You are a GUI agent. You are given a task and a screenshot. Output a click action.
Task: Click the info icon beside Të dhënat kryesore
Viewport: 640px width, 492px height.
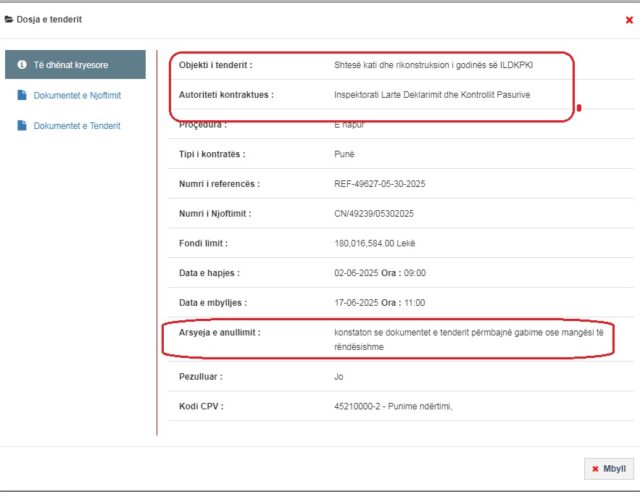pos(22,65)
